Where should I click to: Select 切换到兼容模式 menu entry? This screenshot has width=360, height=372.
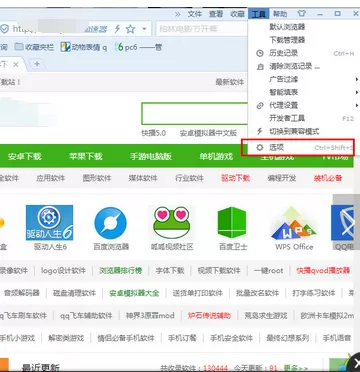(x=294, y=131)
